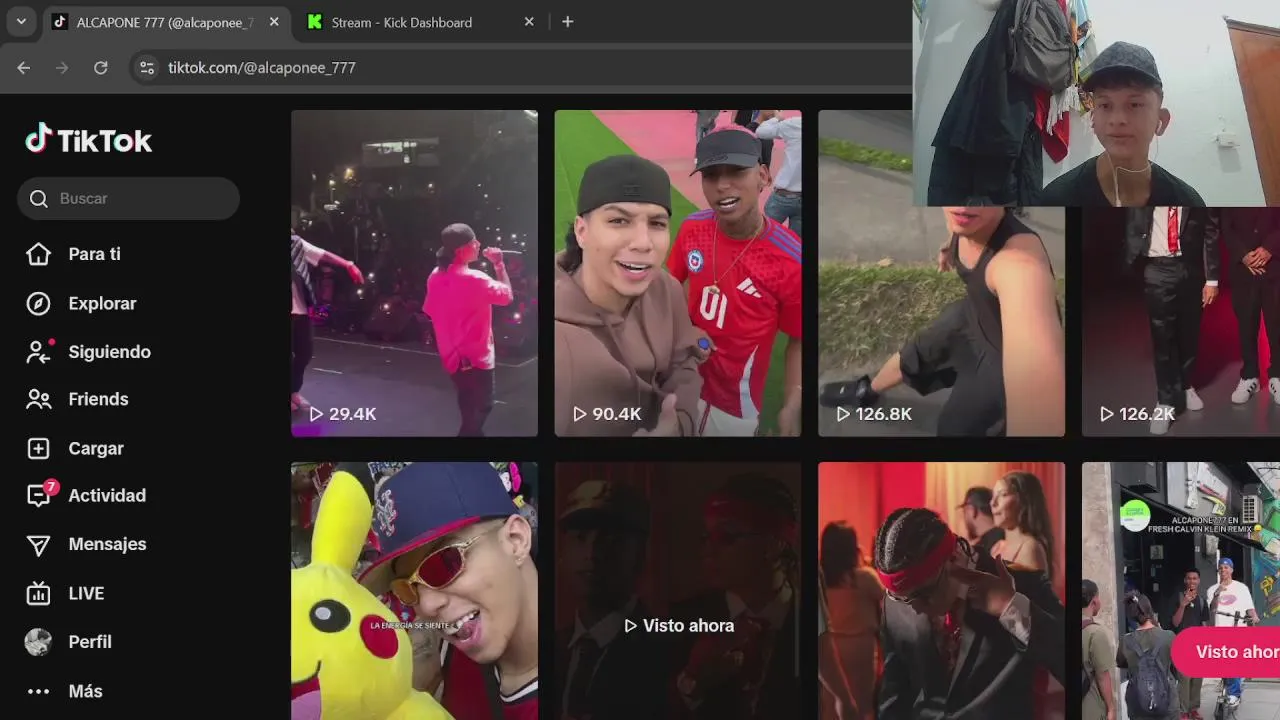1280x720 pixels.
Task: Click the 29.4K view count text
Action: coord(353,414)
